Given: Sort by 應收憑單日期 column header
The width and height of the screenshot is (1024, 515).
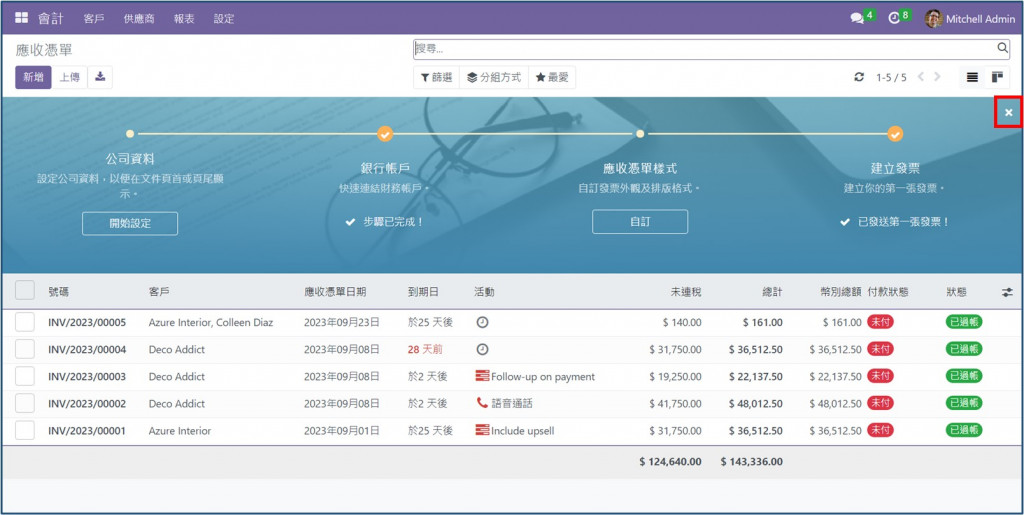Looking at the screenshot, I should pyautogui.click(x=335, y=292).
